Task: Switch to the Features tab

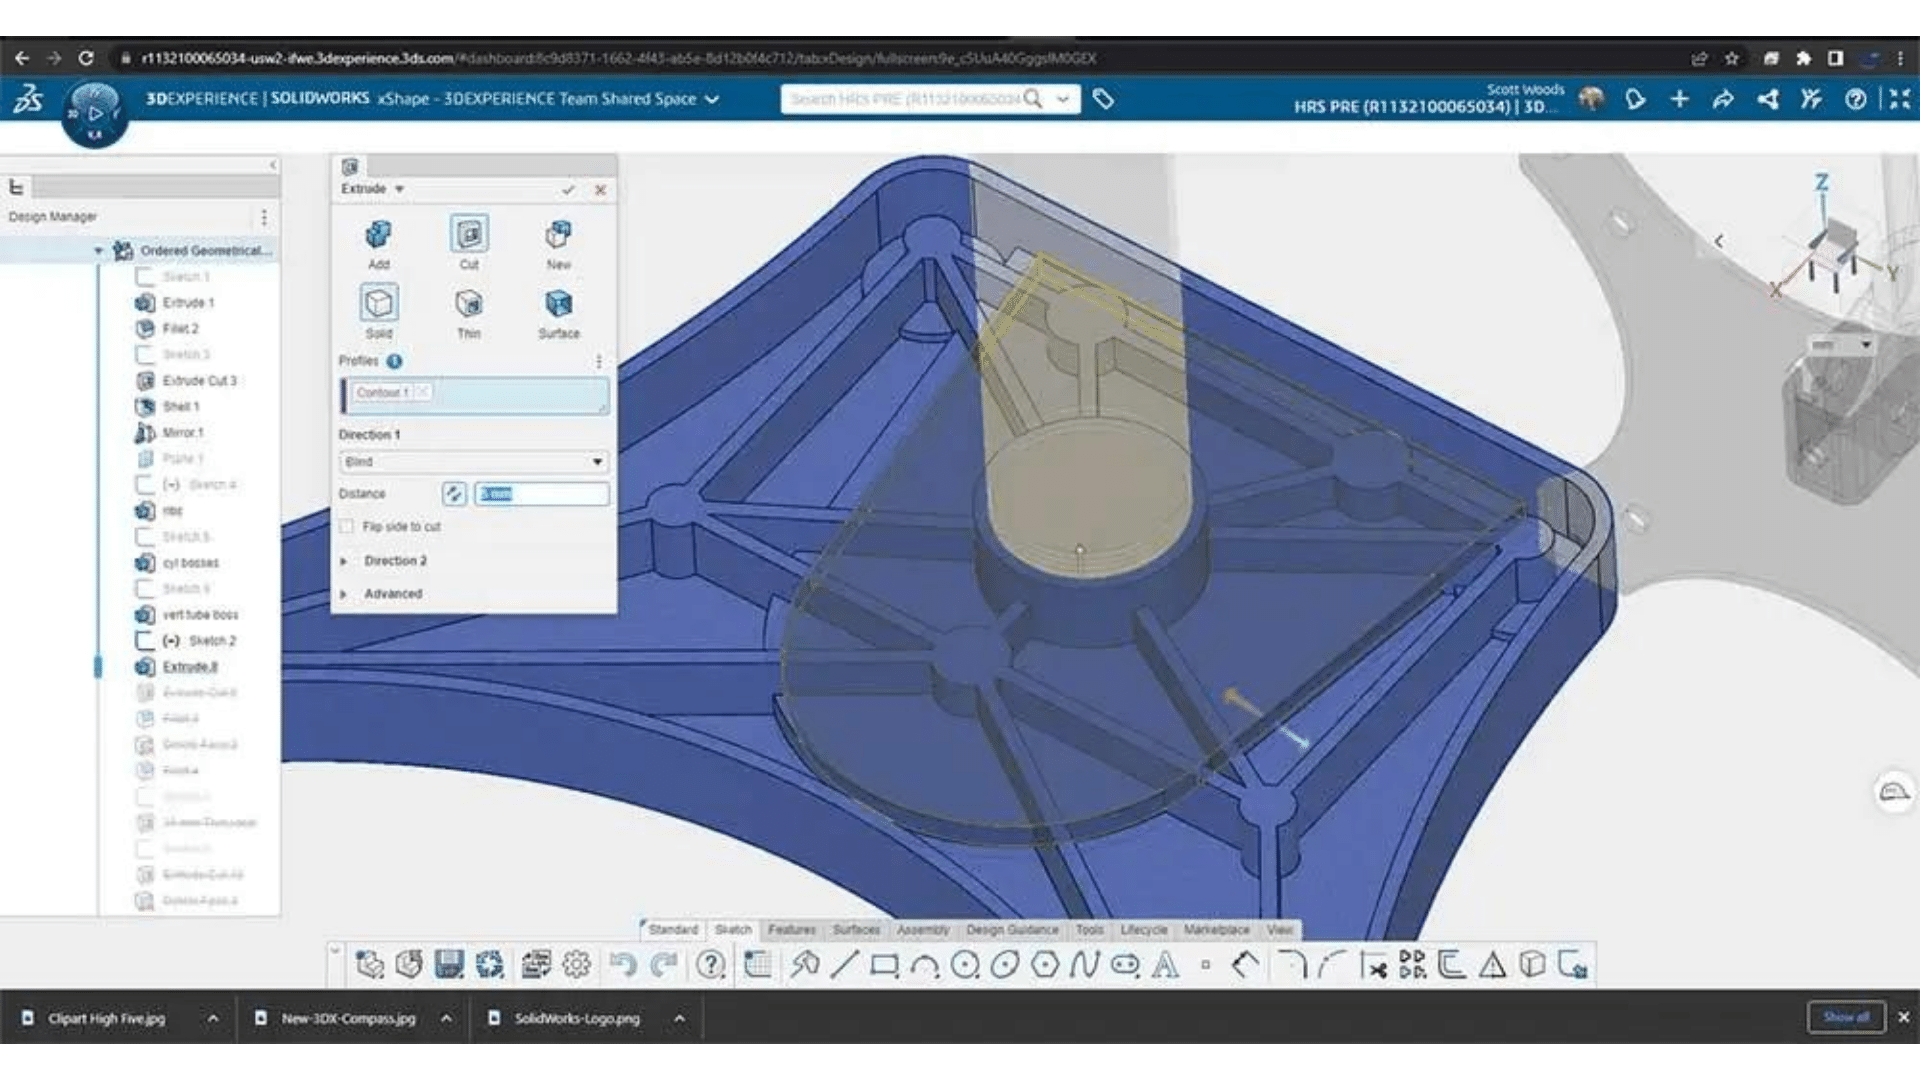Action: pyautogui.click(x=792, y=930)
